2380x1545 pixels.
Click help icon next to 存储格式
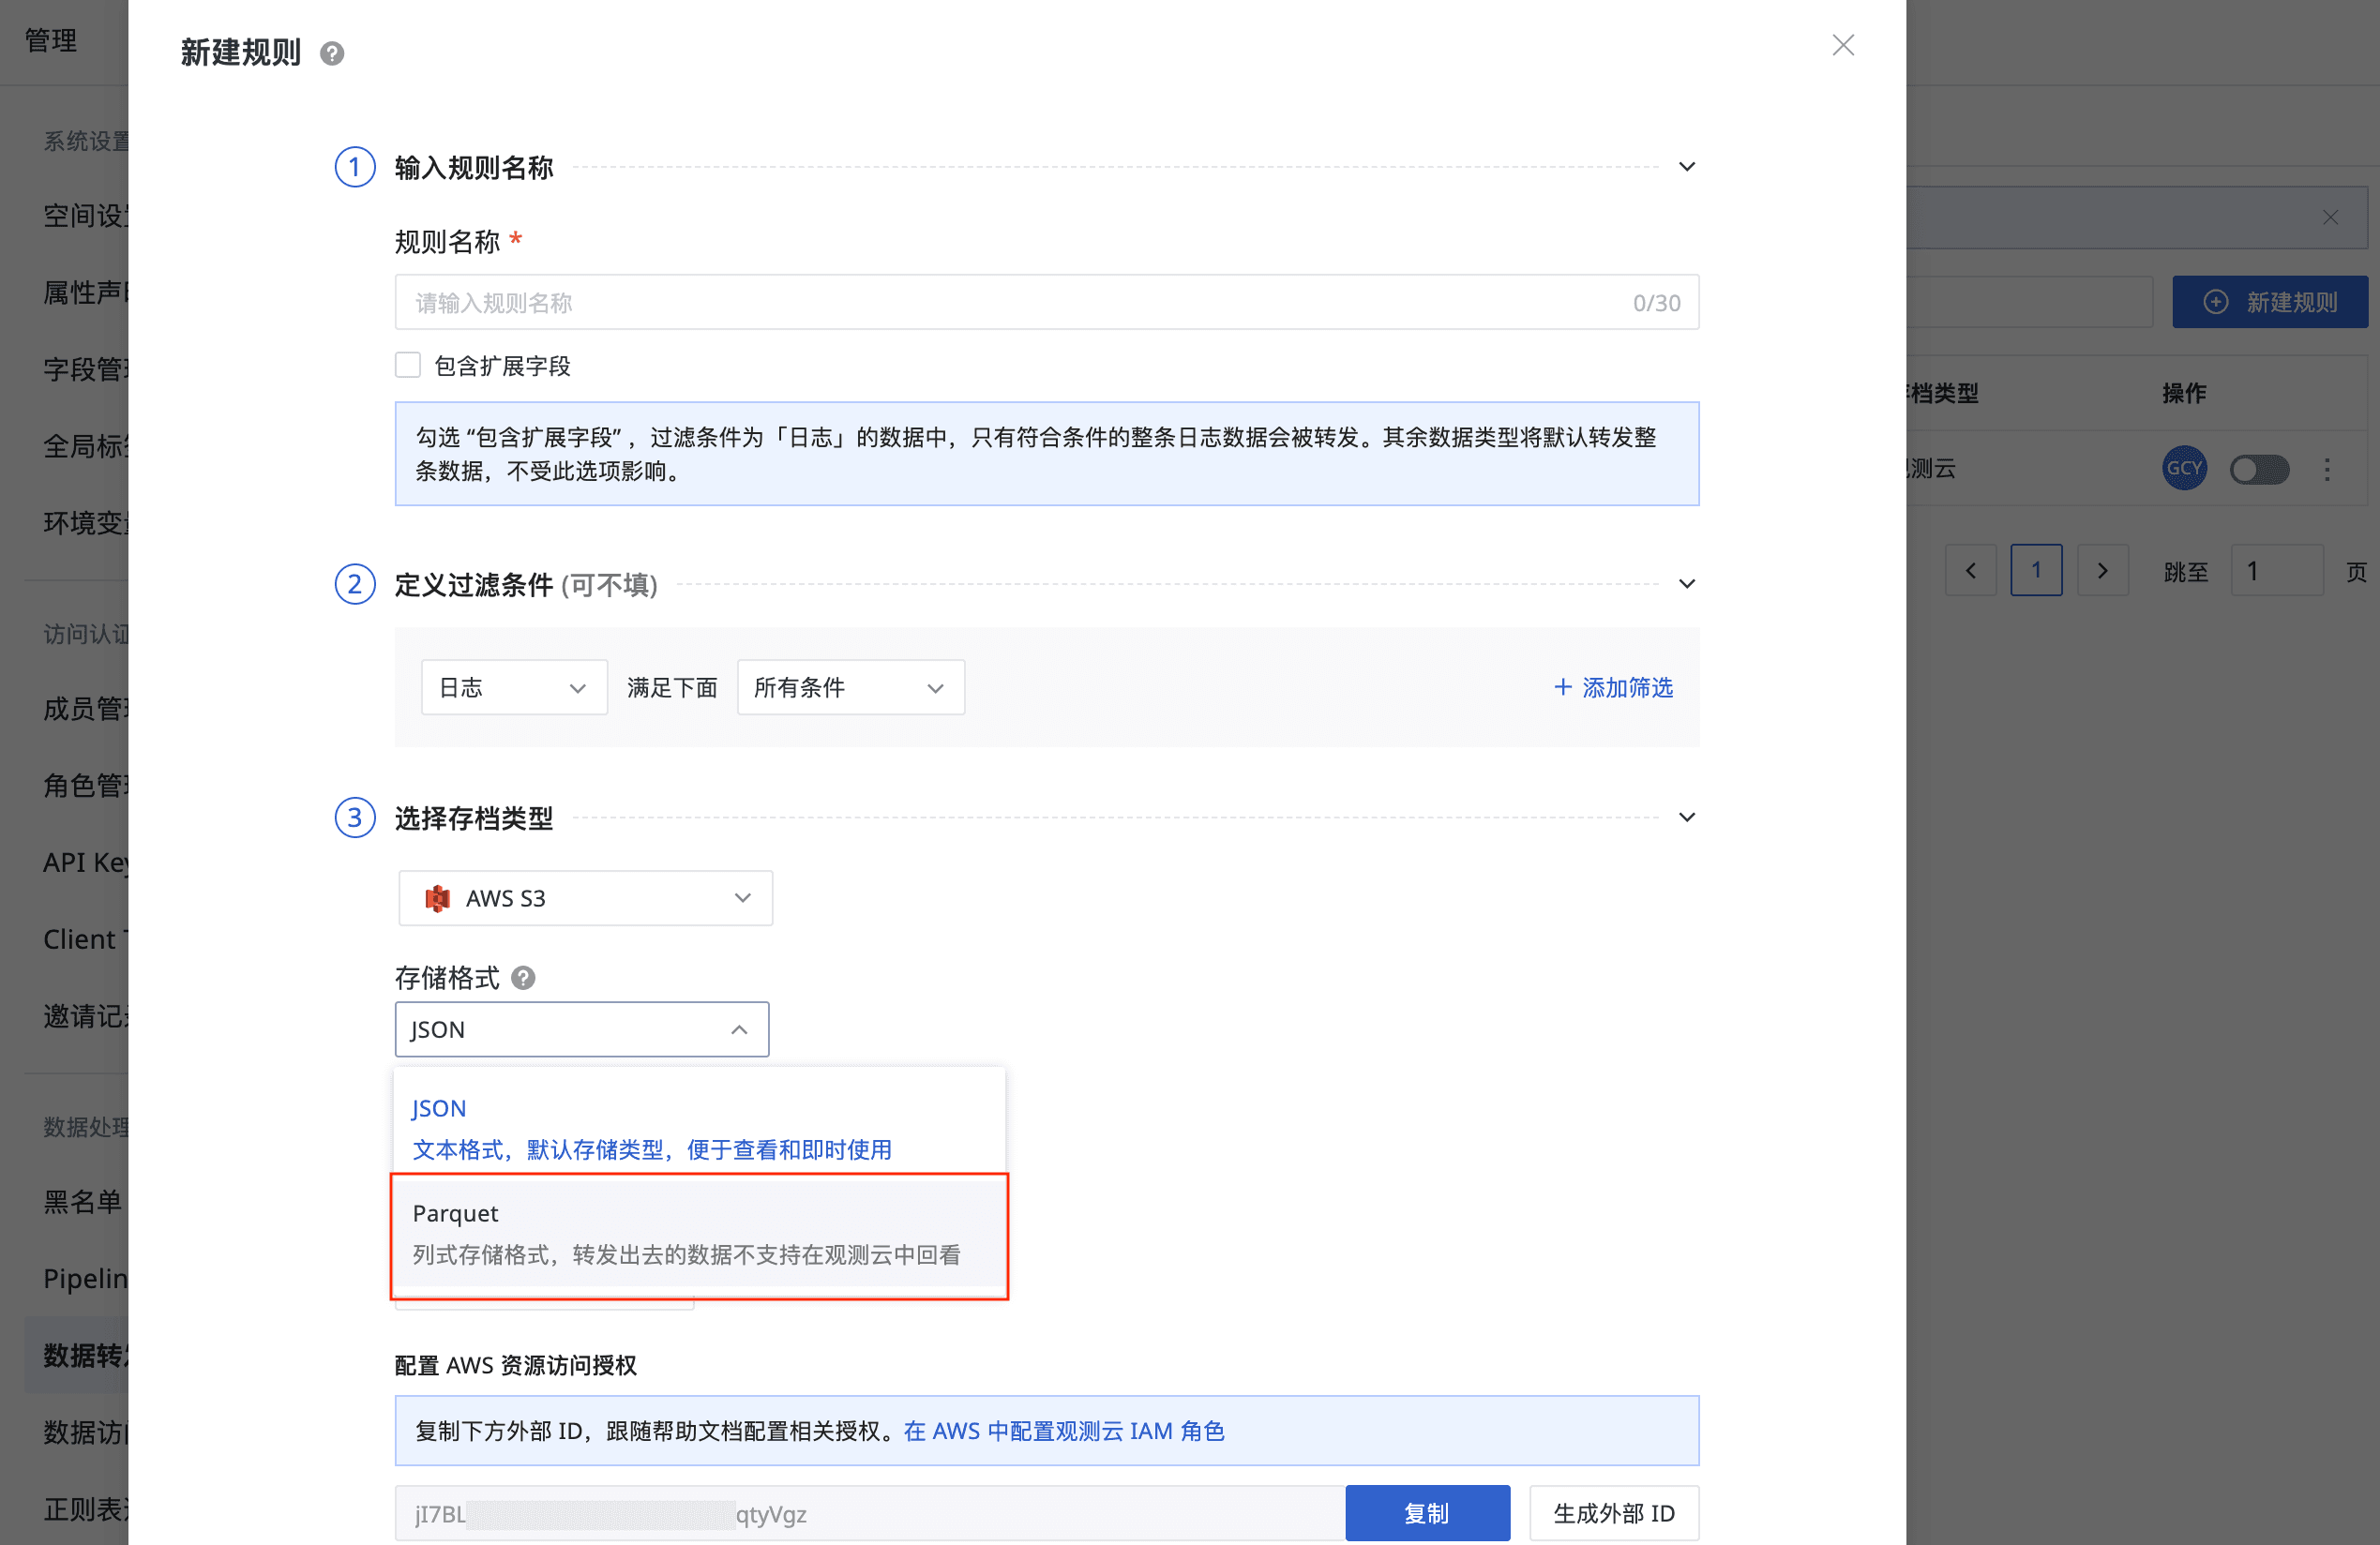click(x=523, y=977)
